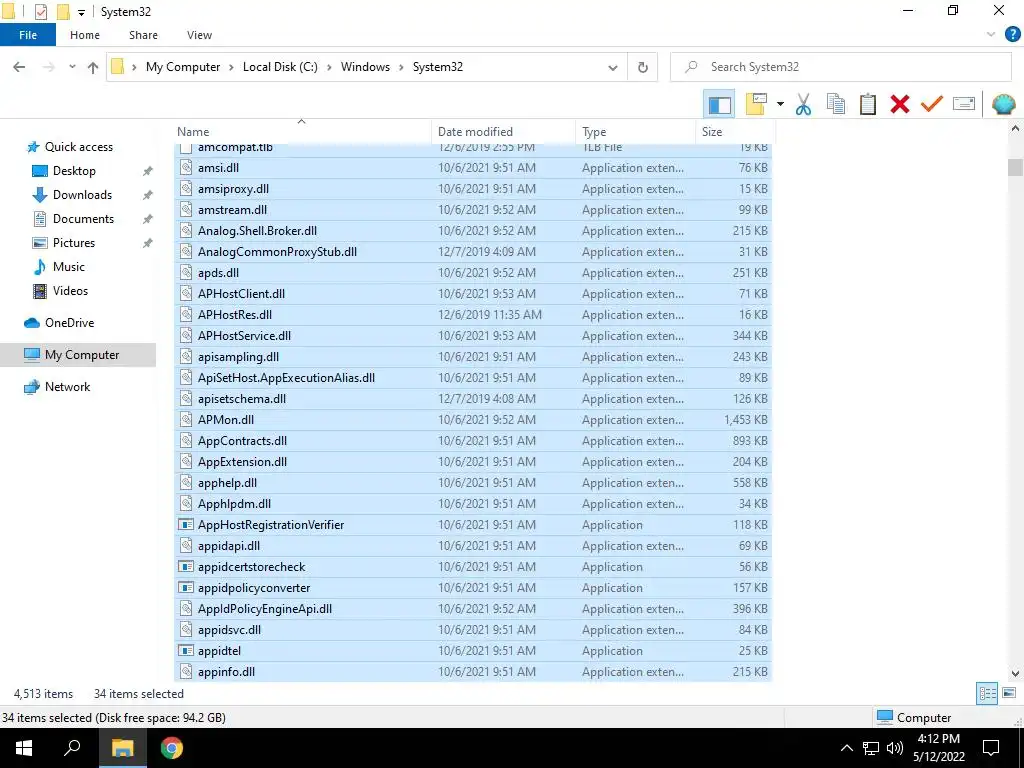Click into the Search System32 field

(840, 67)
